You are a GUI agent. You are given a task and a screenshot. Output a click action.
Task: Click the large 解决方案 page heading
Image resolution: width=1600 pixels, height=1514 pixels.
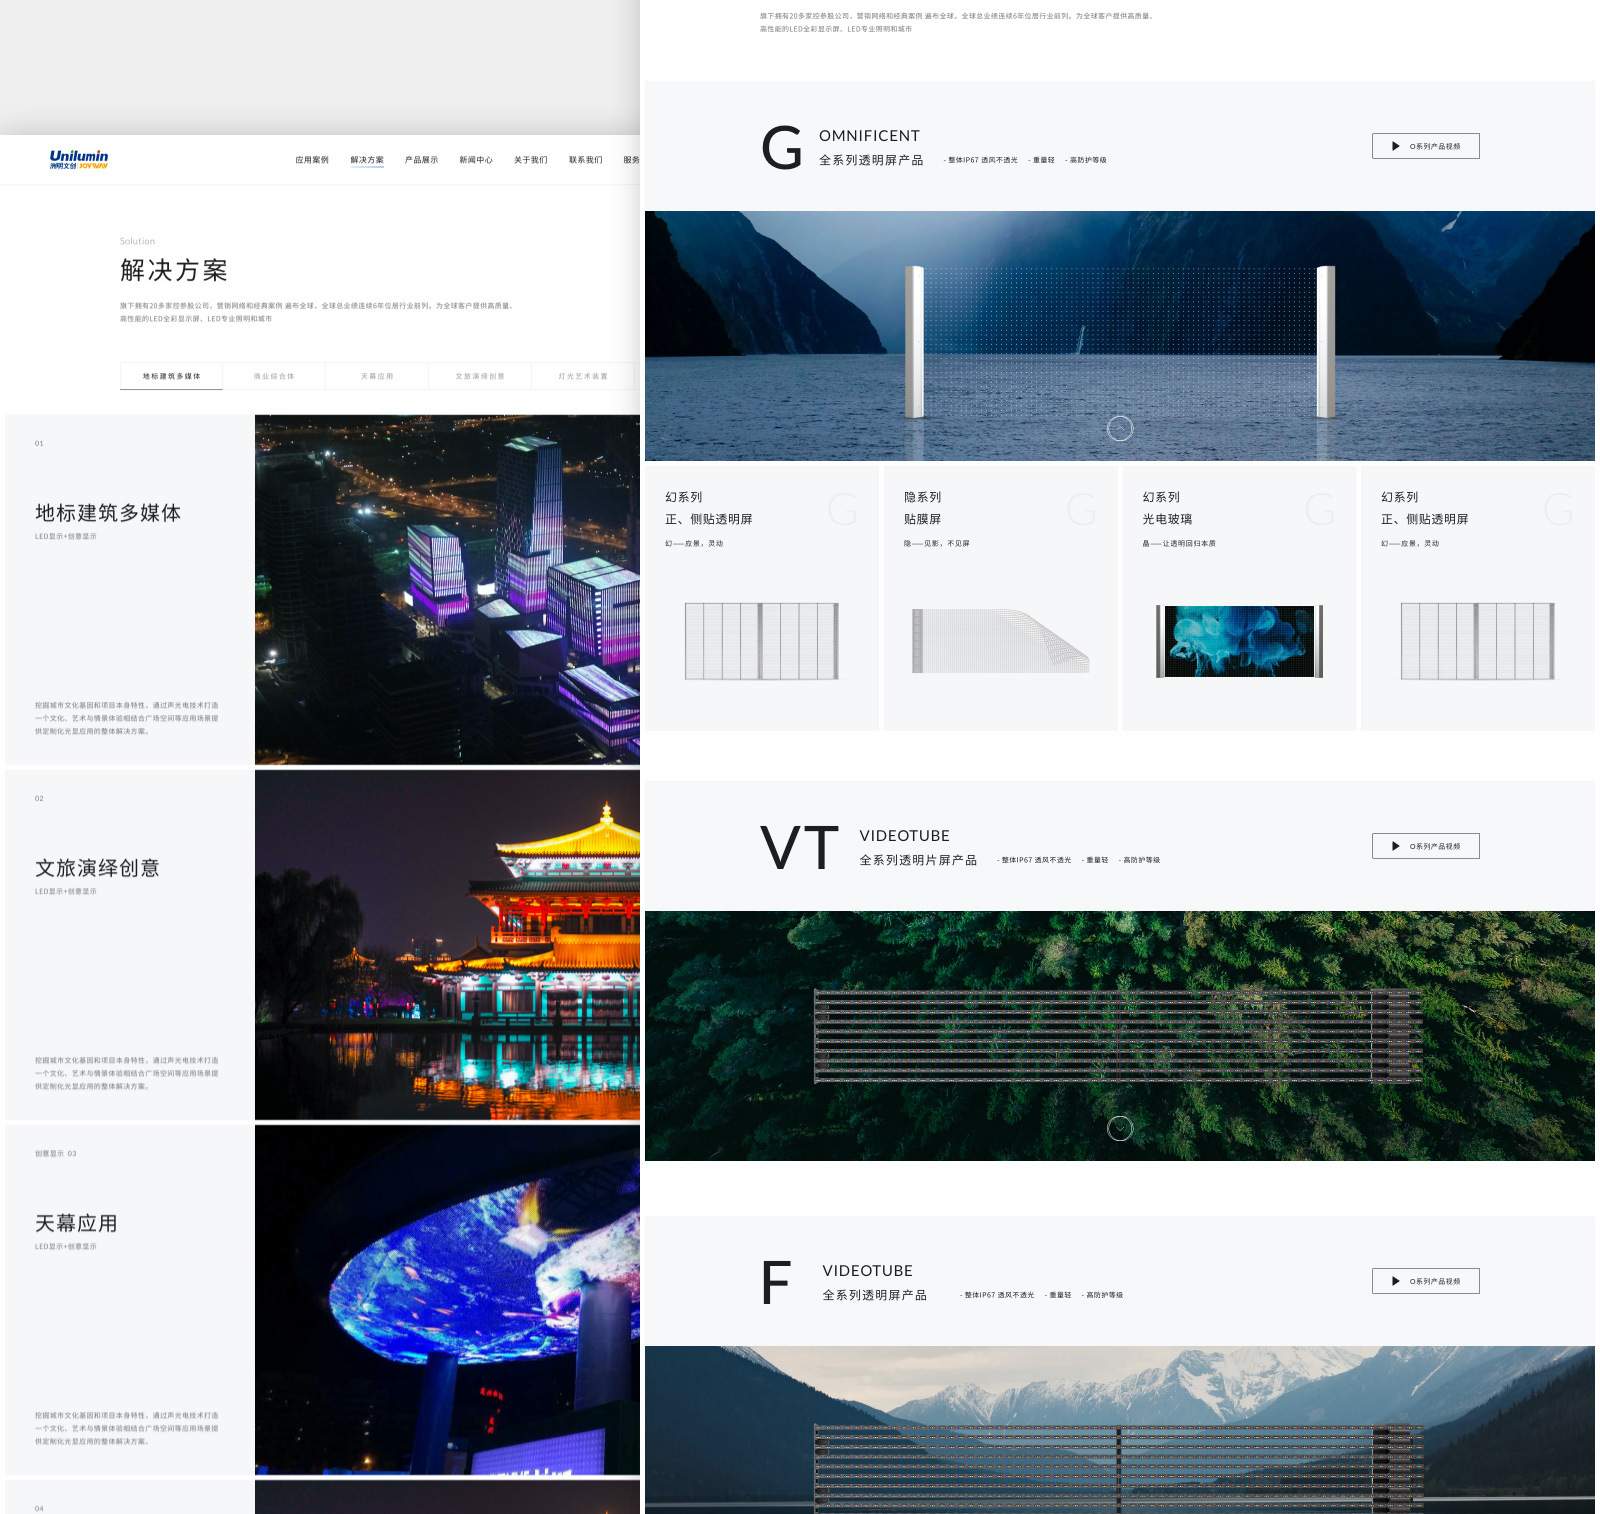tap(174, 270)
